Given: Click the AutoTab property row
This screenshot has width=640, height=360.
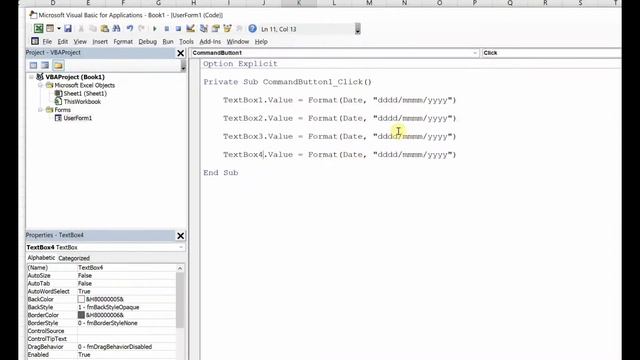Looking at the screenshot, I should (x=101, y=283).
